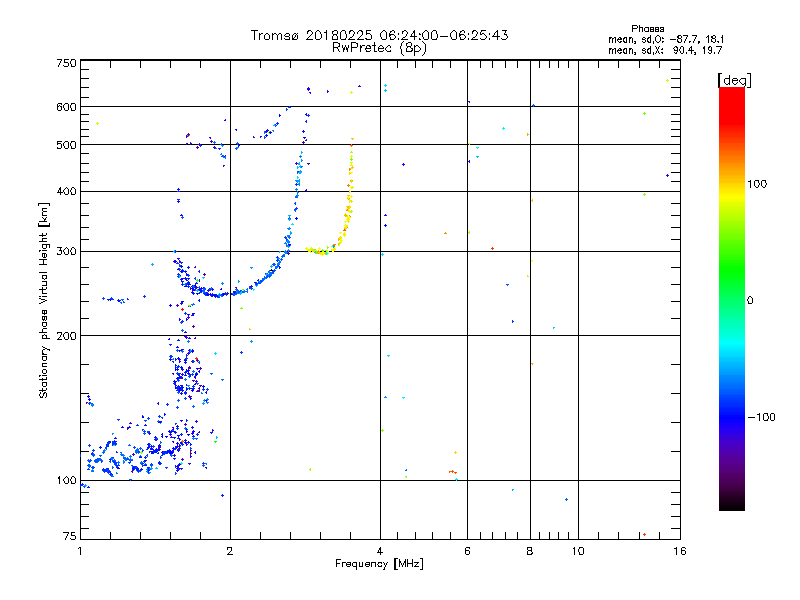Click the 'mean, sd,O: -87.7, 18.1' line
Image resolution: width=800 pixels, height=600 pixels.
666,39
